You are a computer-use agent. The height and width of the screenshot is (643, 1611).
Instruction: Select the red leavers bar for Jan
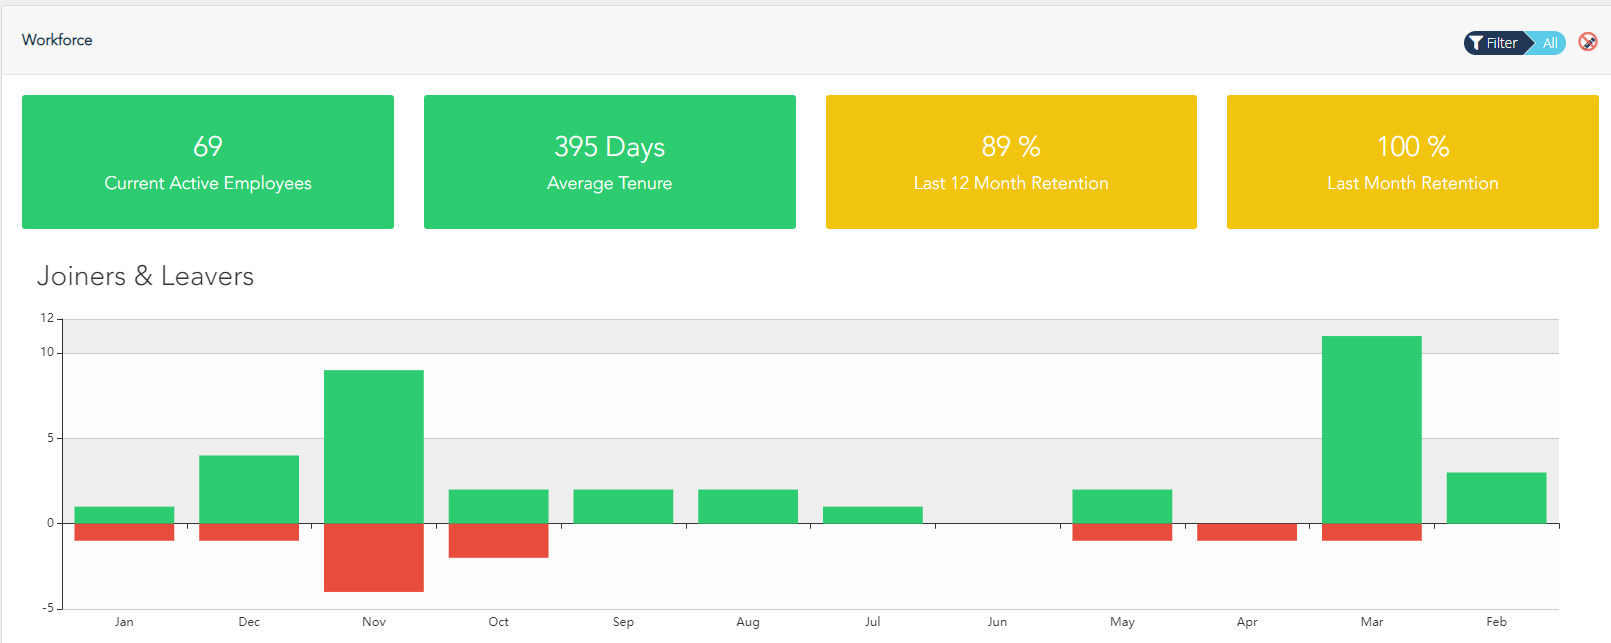[124, 532]
